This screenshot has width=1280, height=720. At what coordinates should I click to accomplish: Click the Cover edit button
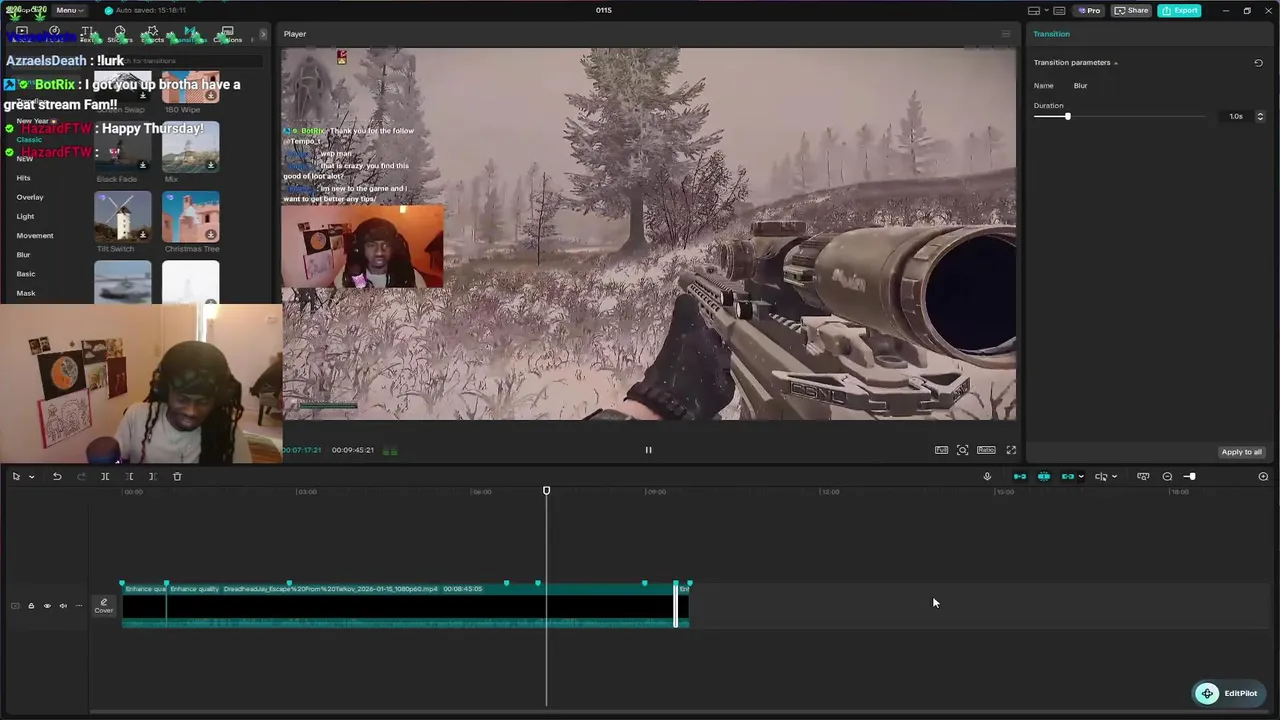pyautogui.click(x=103, y=605)
